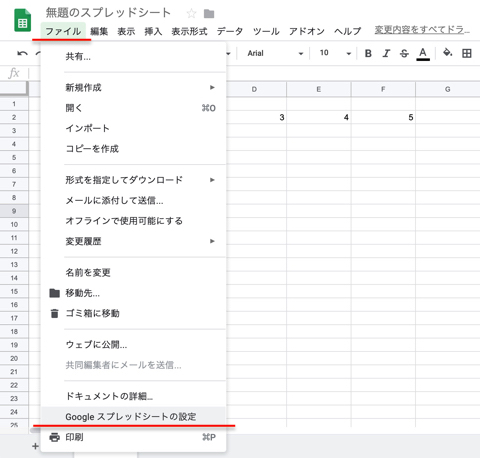Select column G header
Screen dimensions: 480x458
tap(447, 89)
